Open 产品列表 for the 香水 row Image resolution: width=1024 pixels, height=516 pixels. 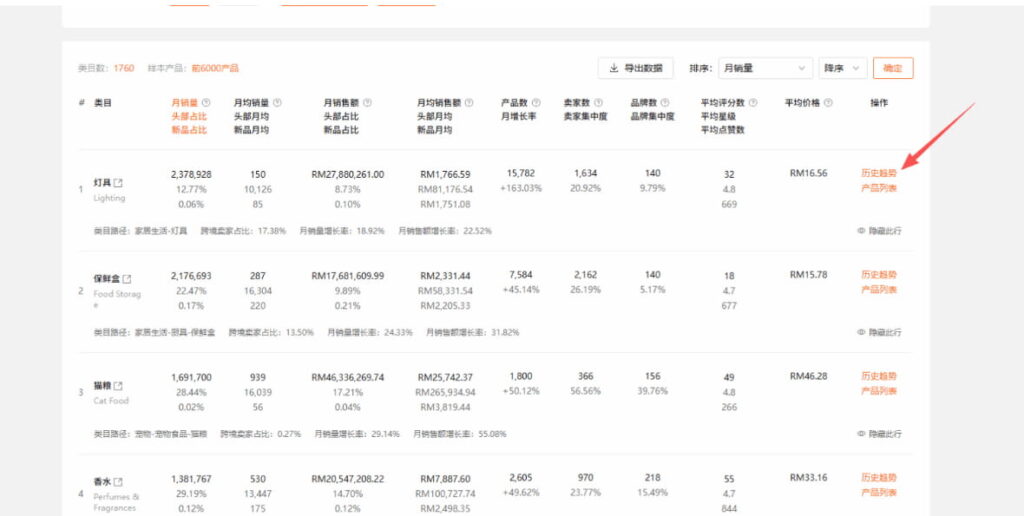[x=879, y=492]
